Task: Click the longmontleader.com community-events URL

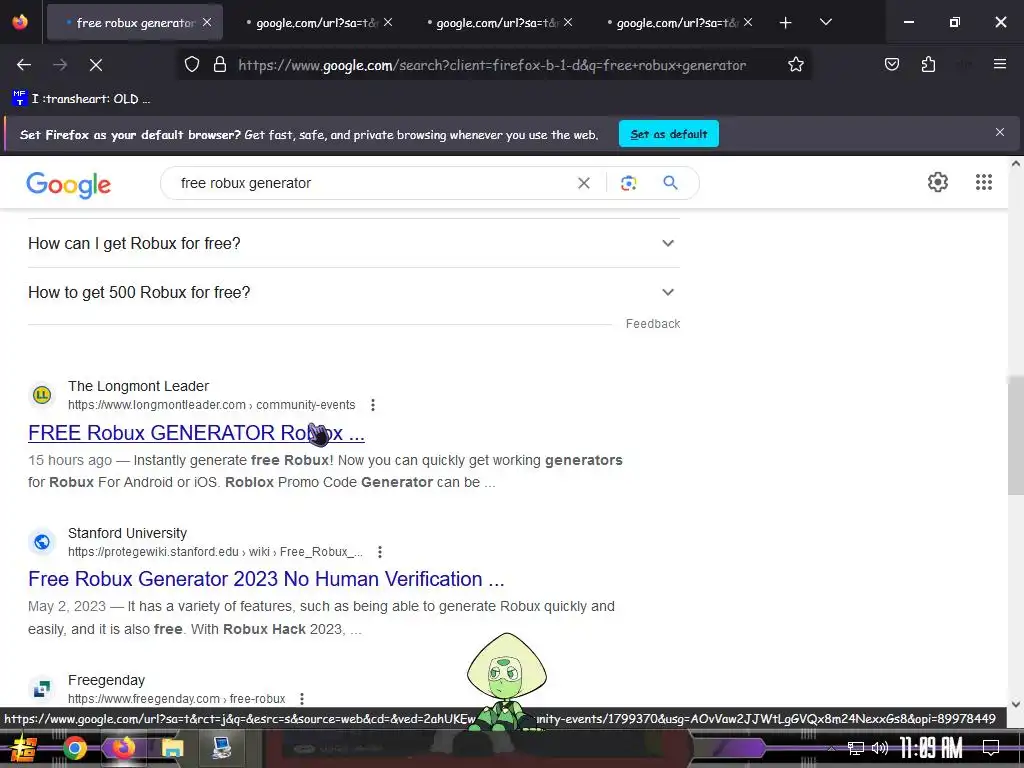Action: [212, 405]
